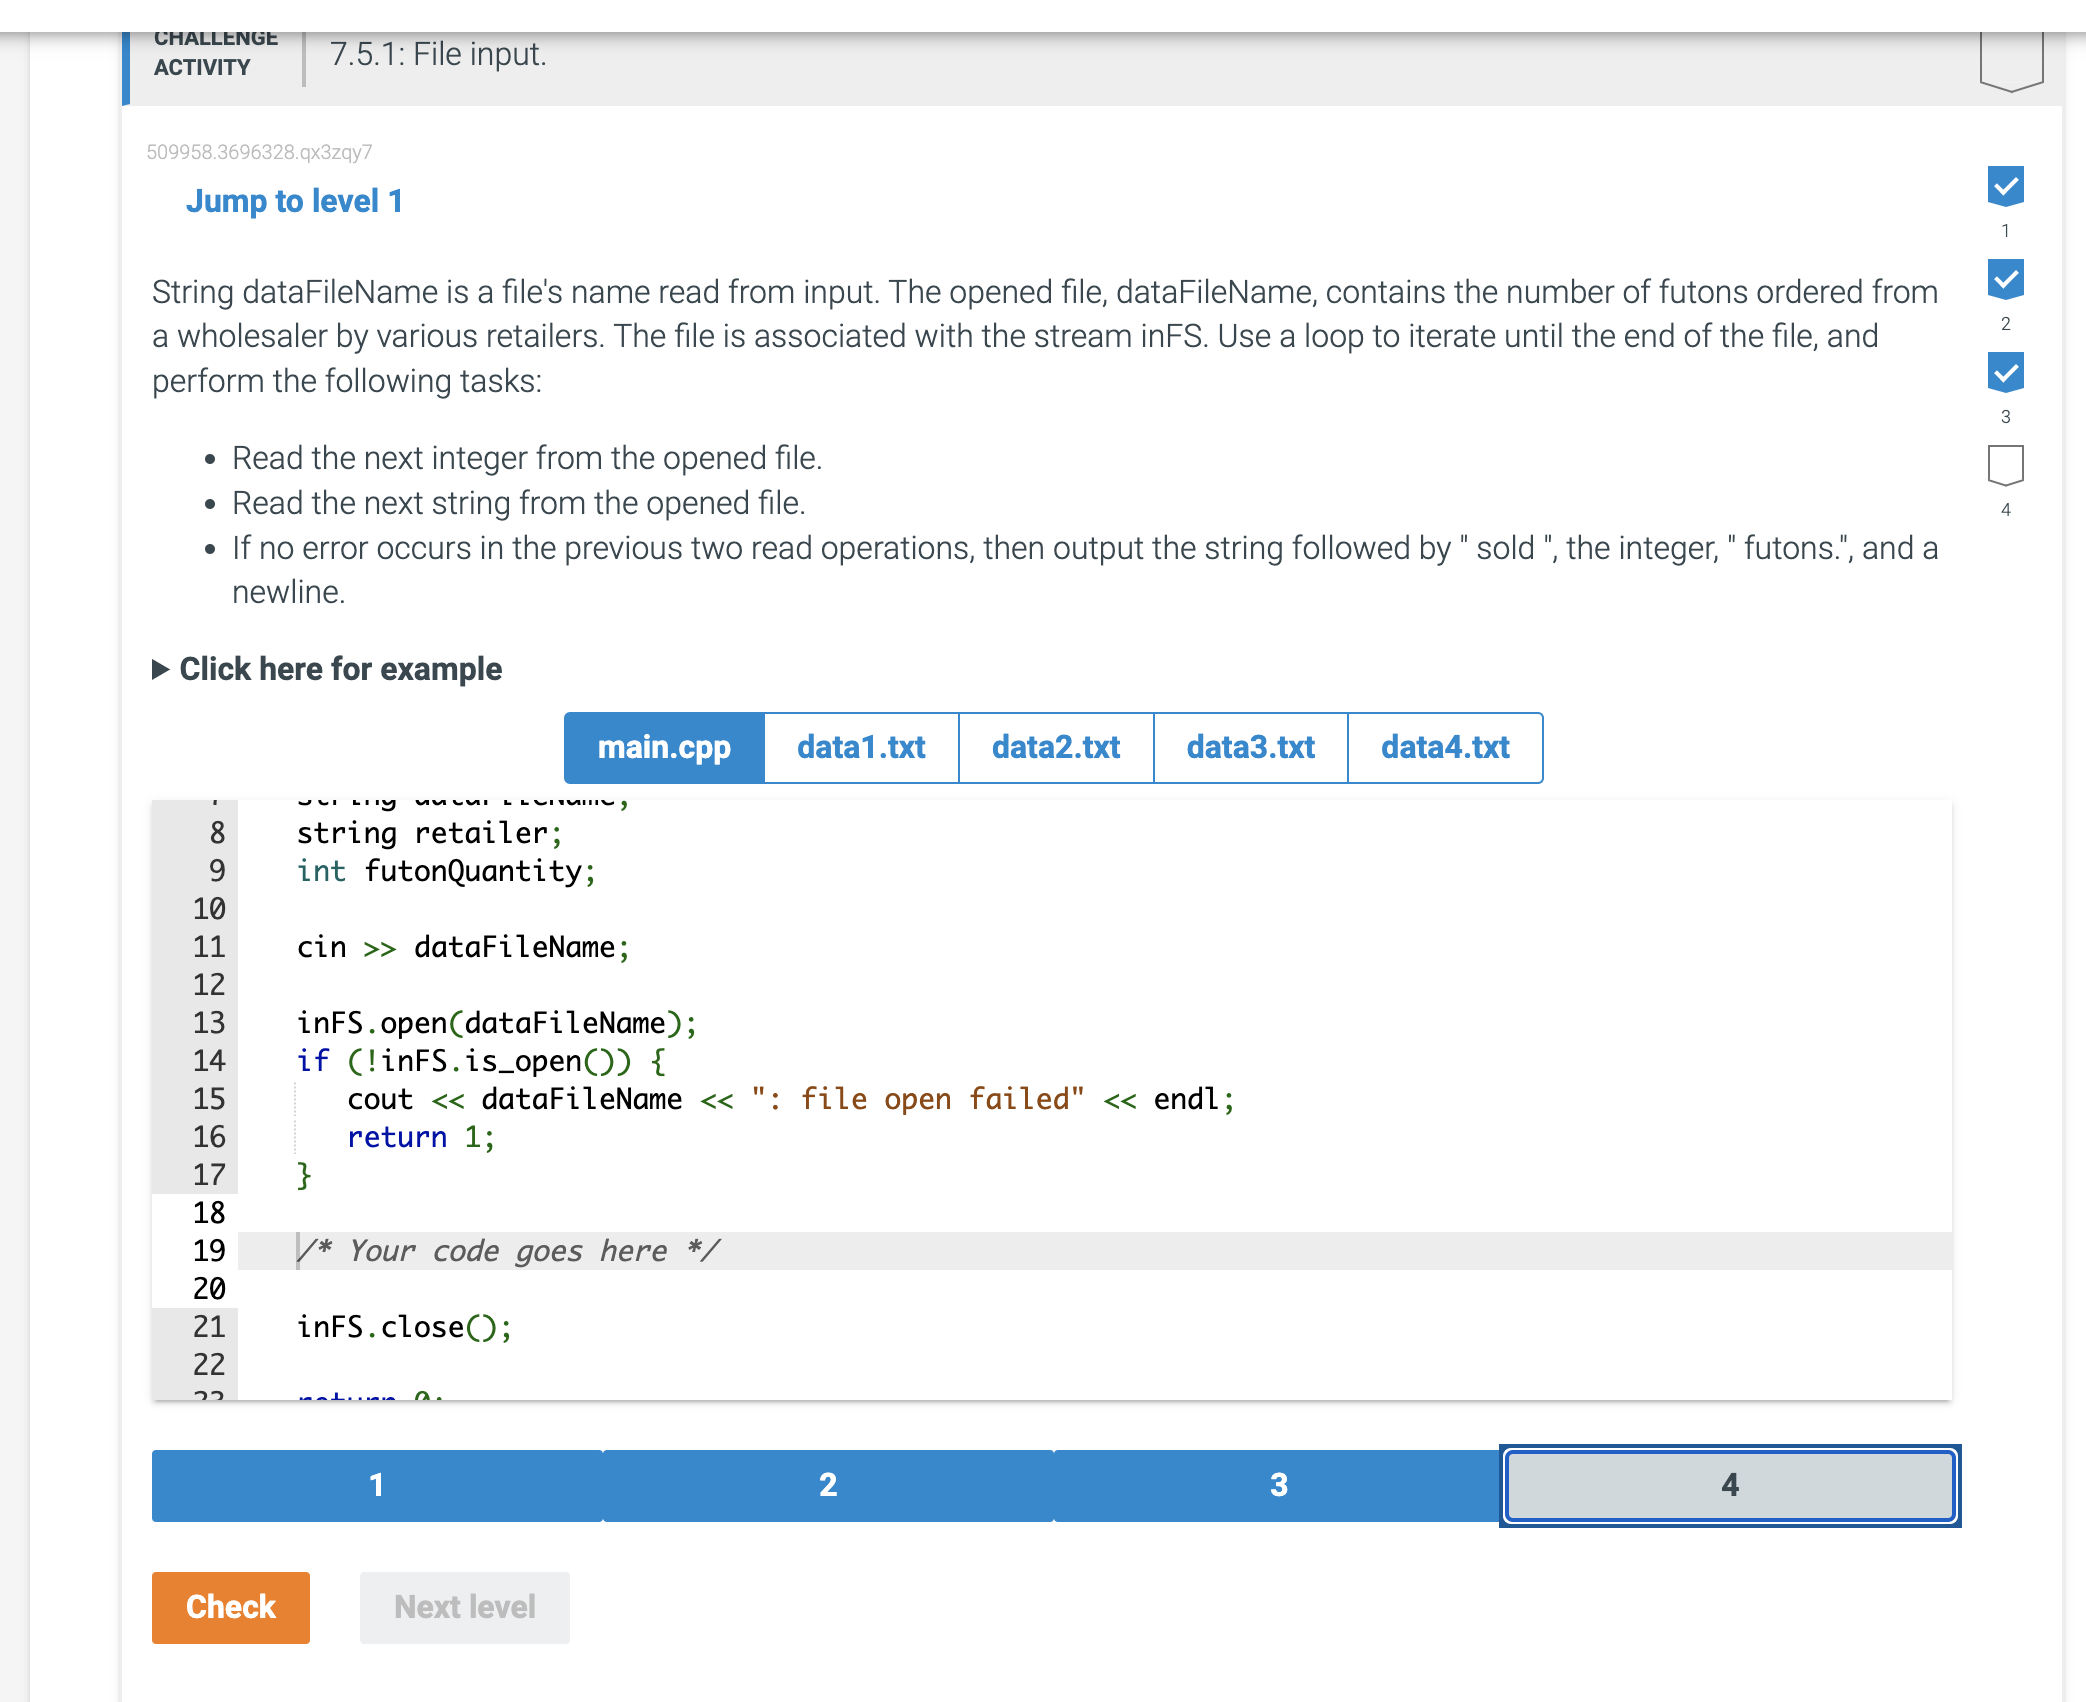Click the level 3 completed checkmark badge
Viewport: 2086px width, 1702px height.
point(2005,372)
